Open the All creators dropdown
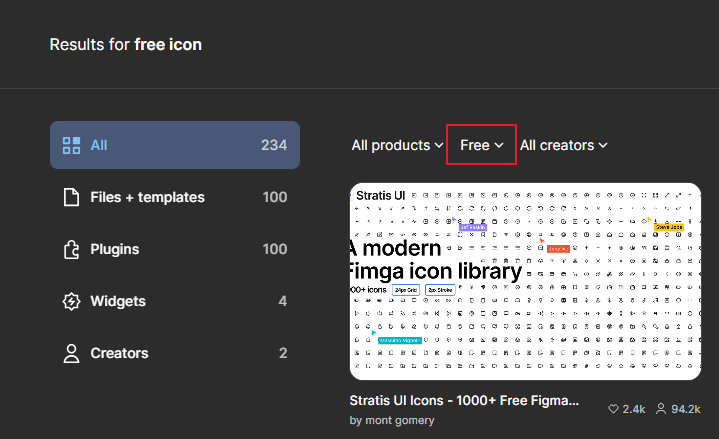Viewport: 719px width, 439px height. click(564, 145)
